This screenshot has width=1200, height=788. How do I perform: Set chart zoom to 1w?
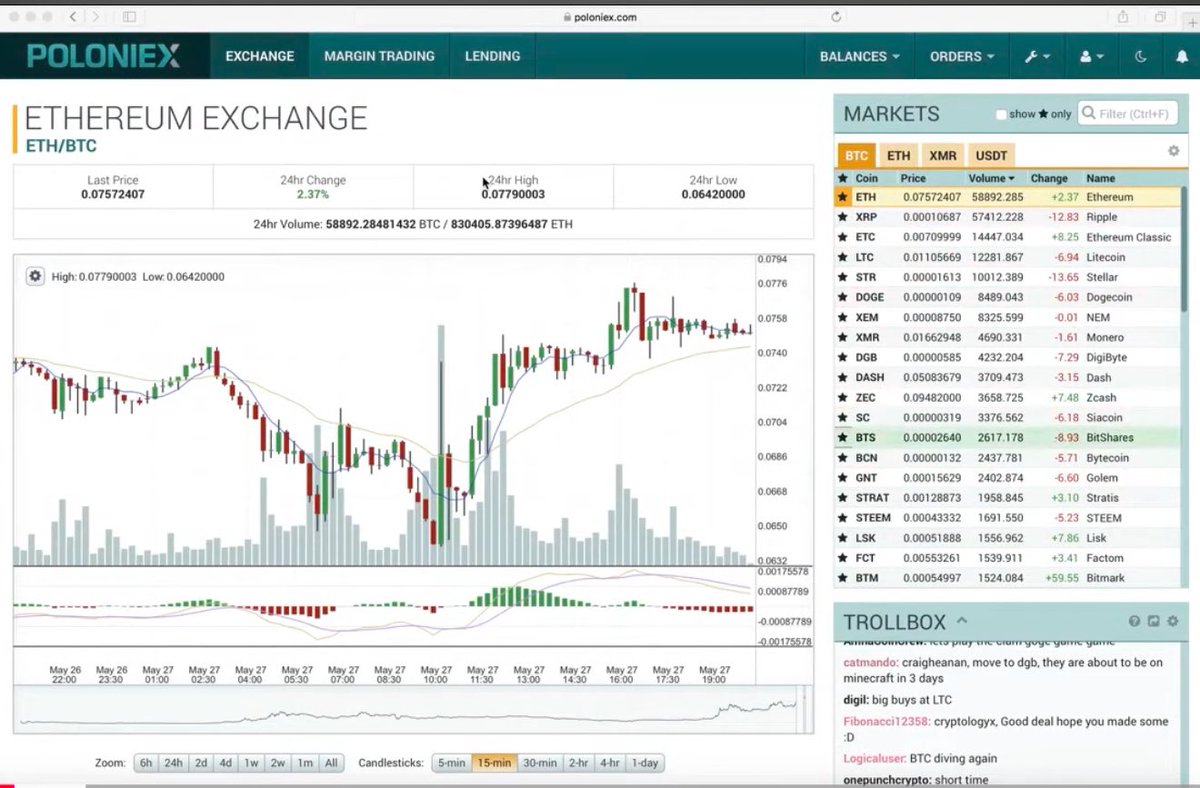[251, 763]
